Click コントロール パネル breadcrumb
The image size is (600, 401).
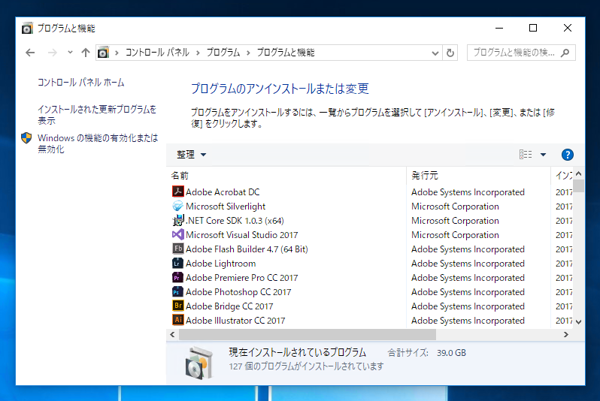pos(157,52)
